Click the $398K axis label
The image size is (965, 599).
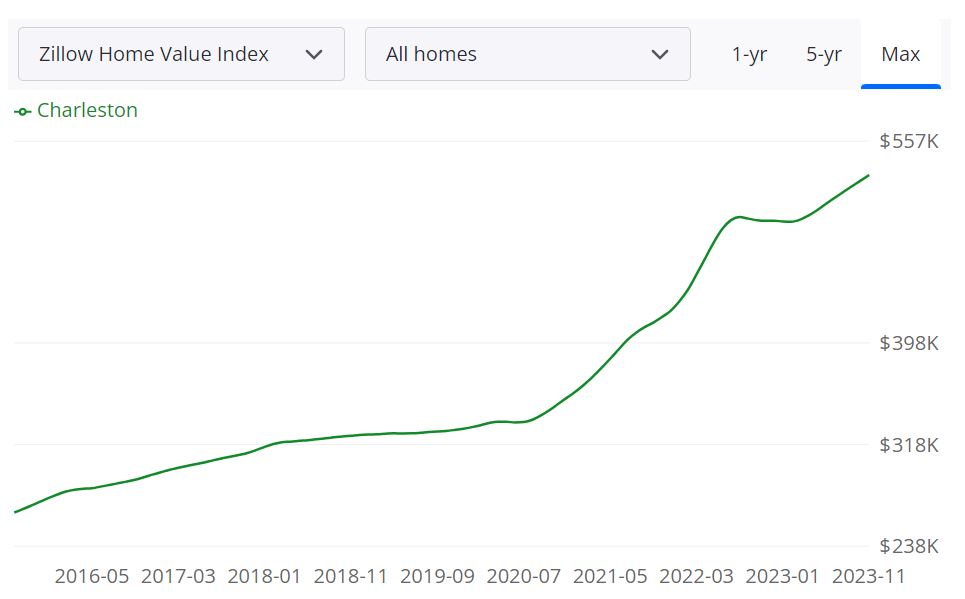point(907,343)
